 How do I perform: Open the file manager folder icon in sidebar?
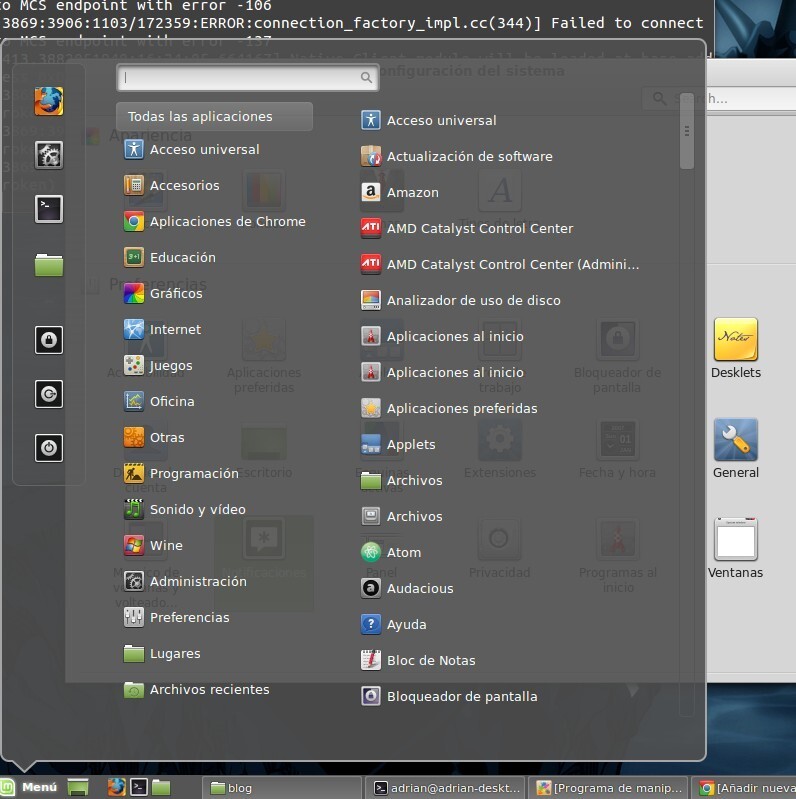point(49,265)
